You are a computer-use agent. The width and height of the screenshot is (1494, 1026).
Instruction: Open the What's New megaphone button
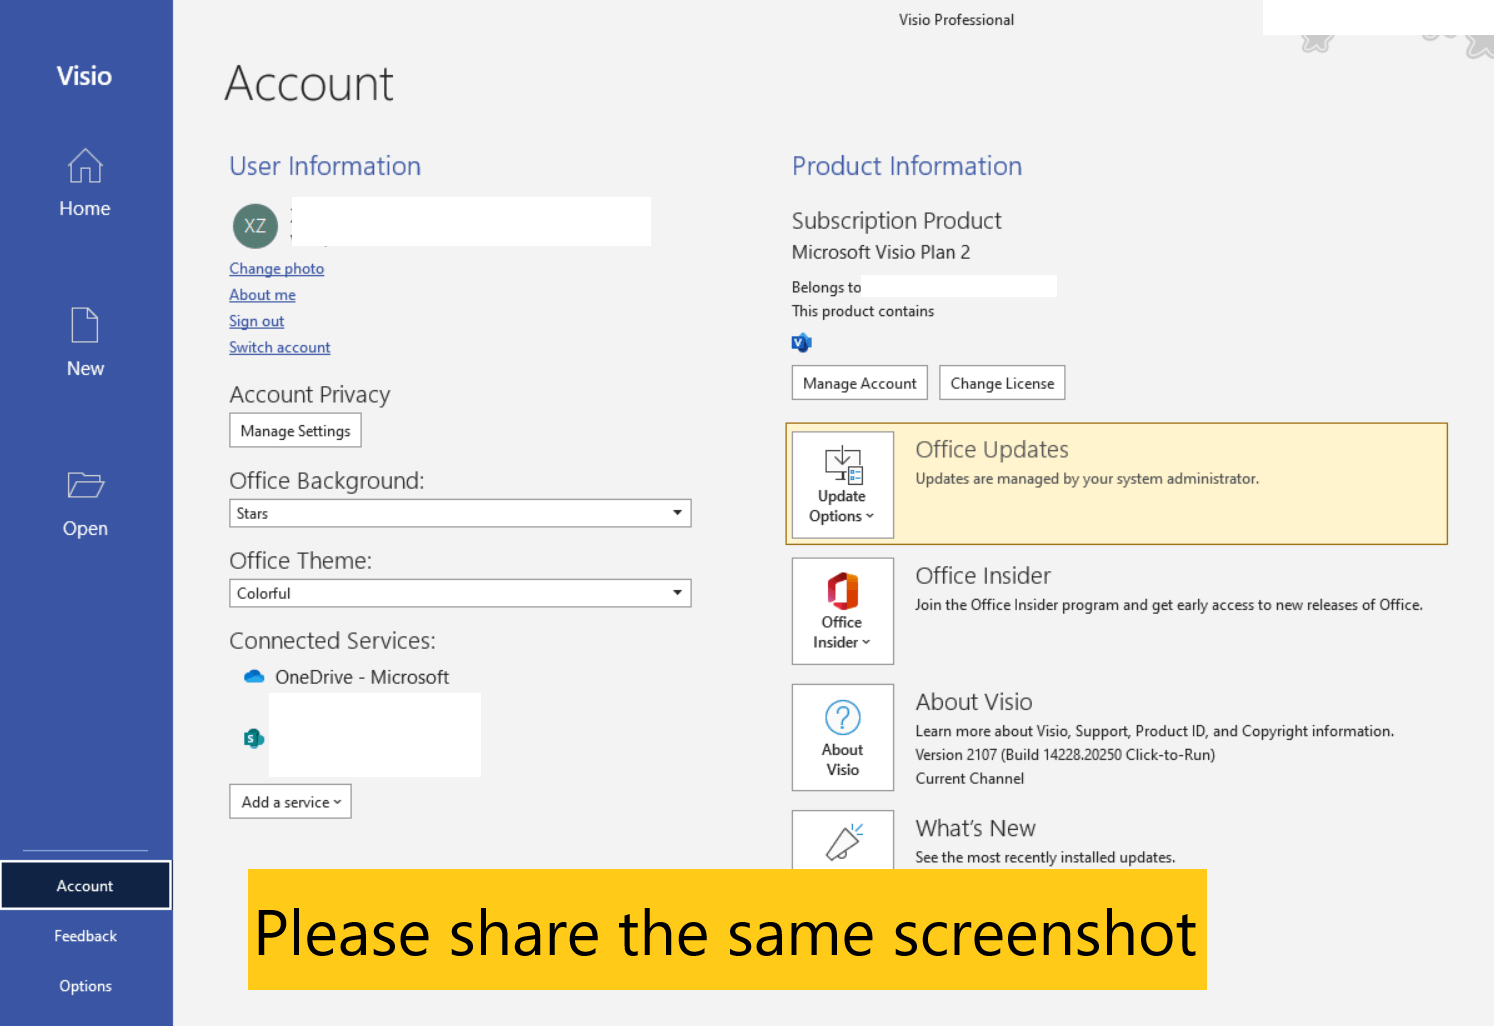tap(843, 840)
